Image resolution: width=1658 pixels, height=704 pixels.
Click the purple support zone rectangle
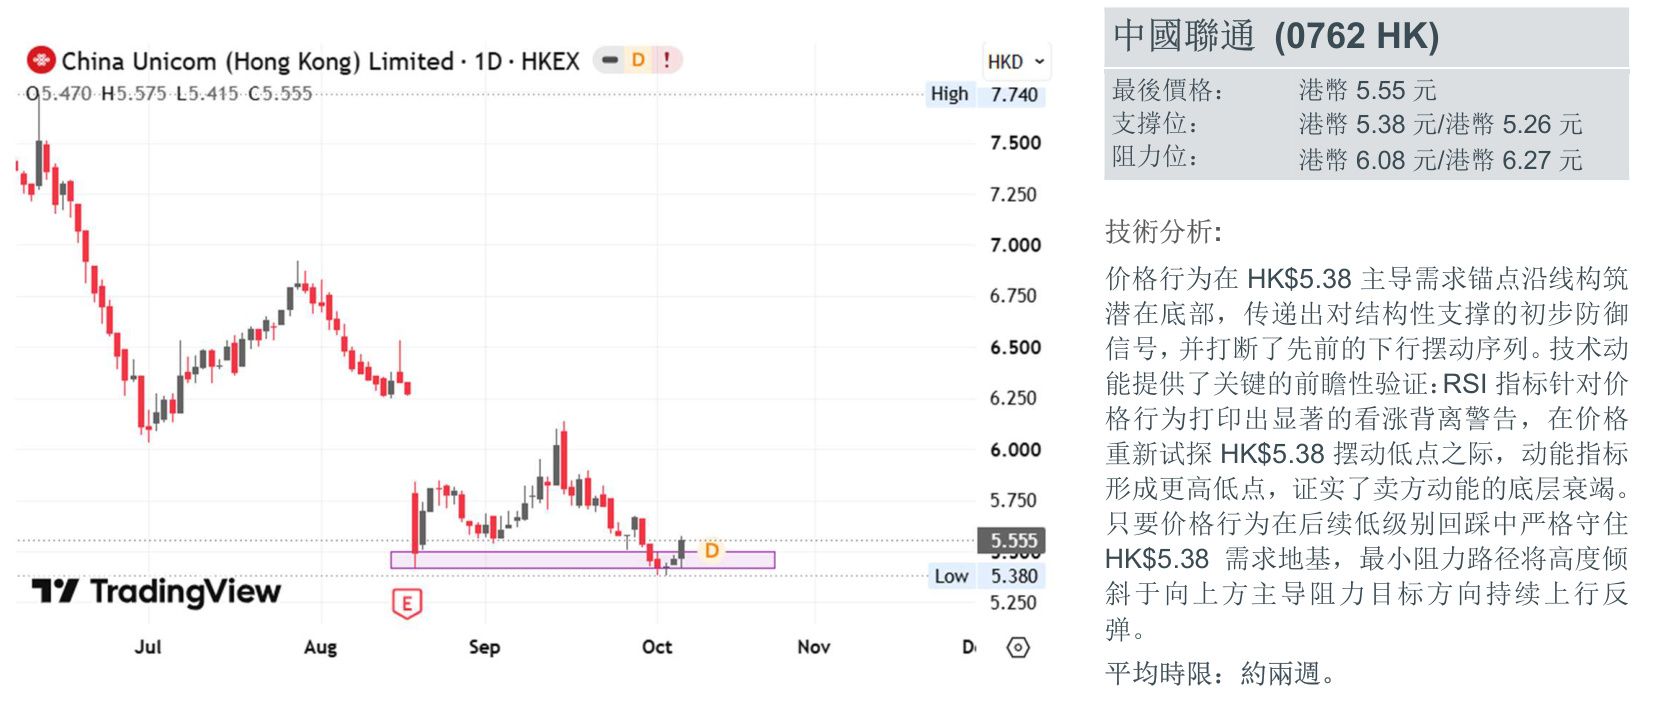[x=583, y=560]
